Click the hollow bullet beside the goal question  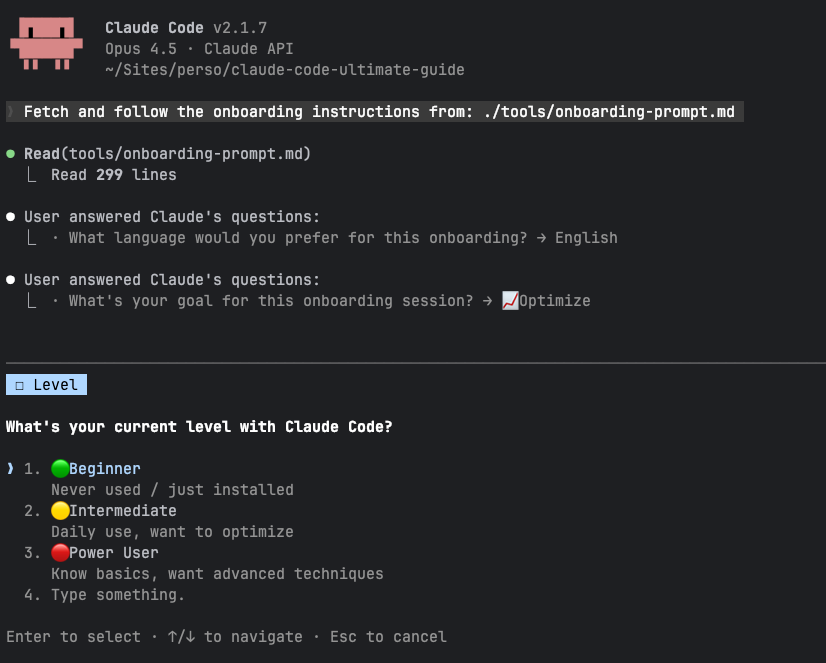tap(9, 279)
